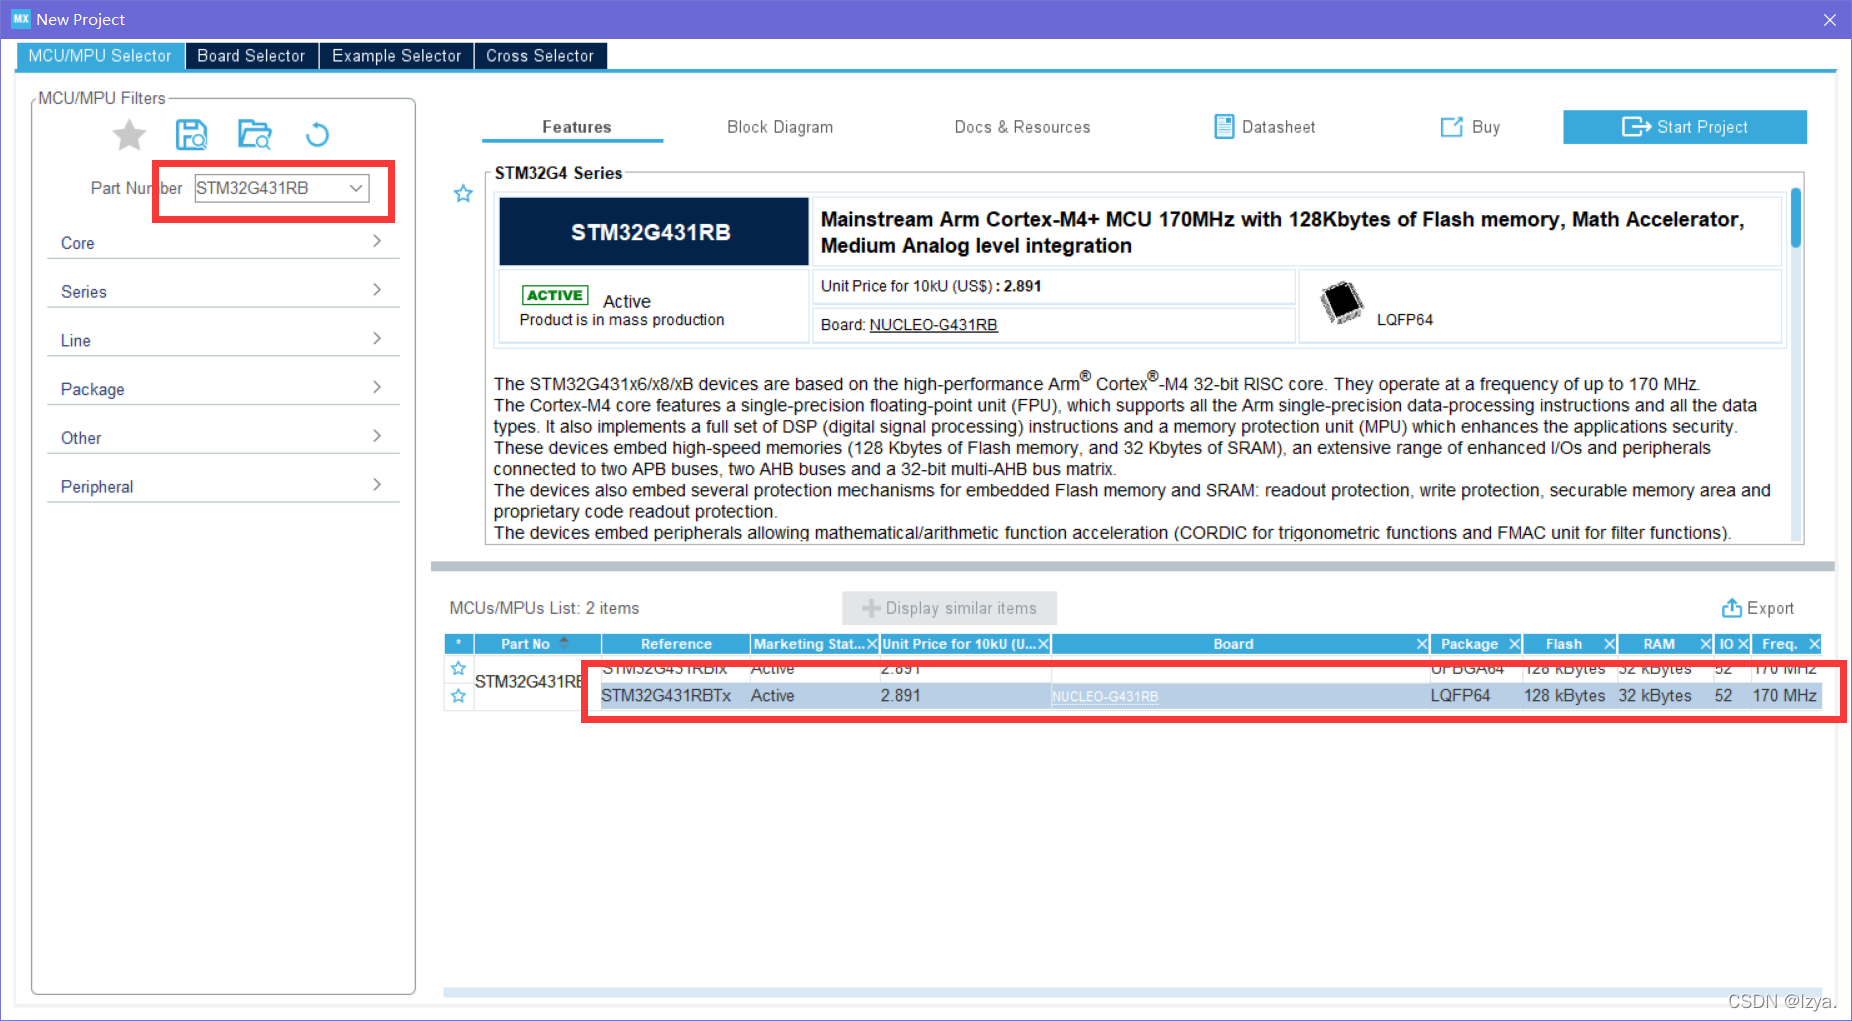Click the Datasheet document icon
1852x1021 pixels.
click(x=1224, y=127)
